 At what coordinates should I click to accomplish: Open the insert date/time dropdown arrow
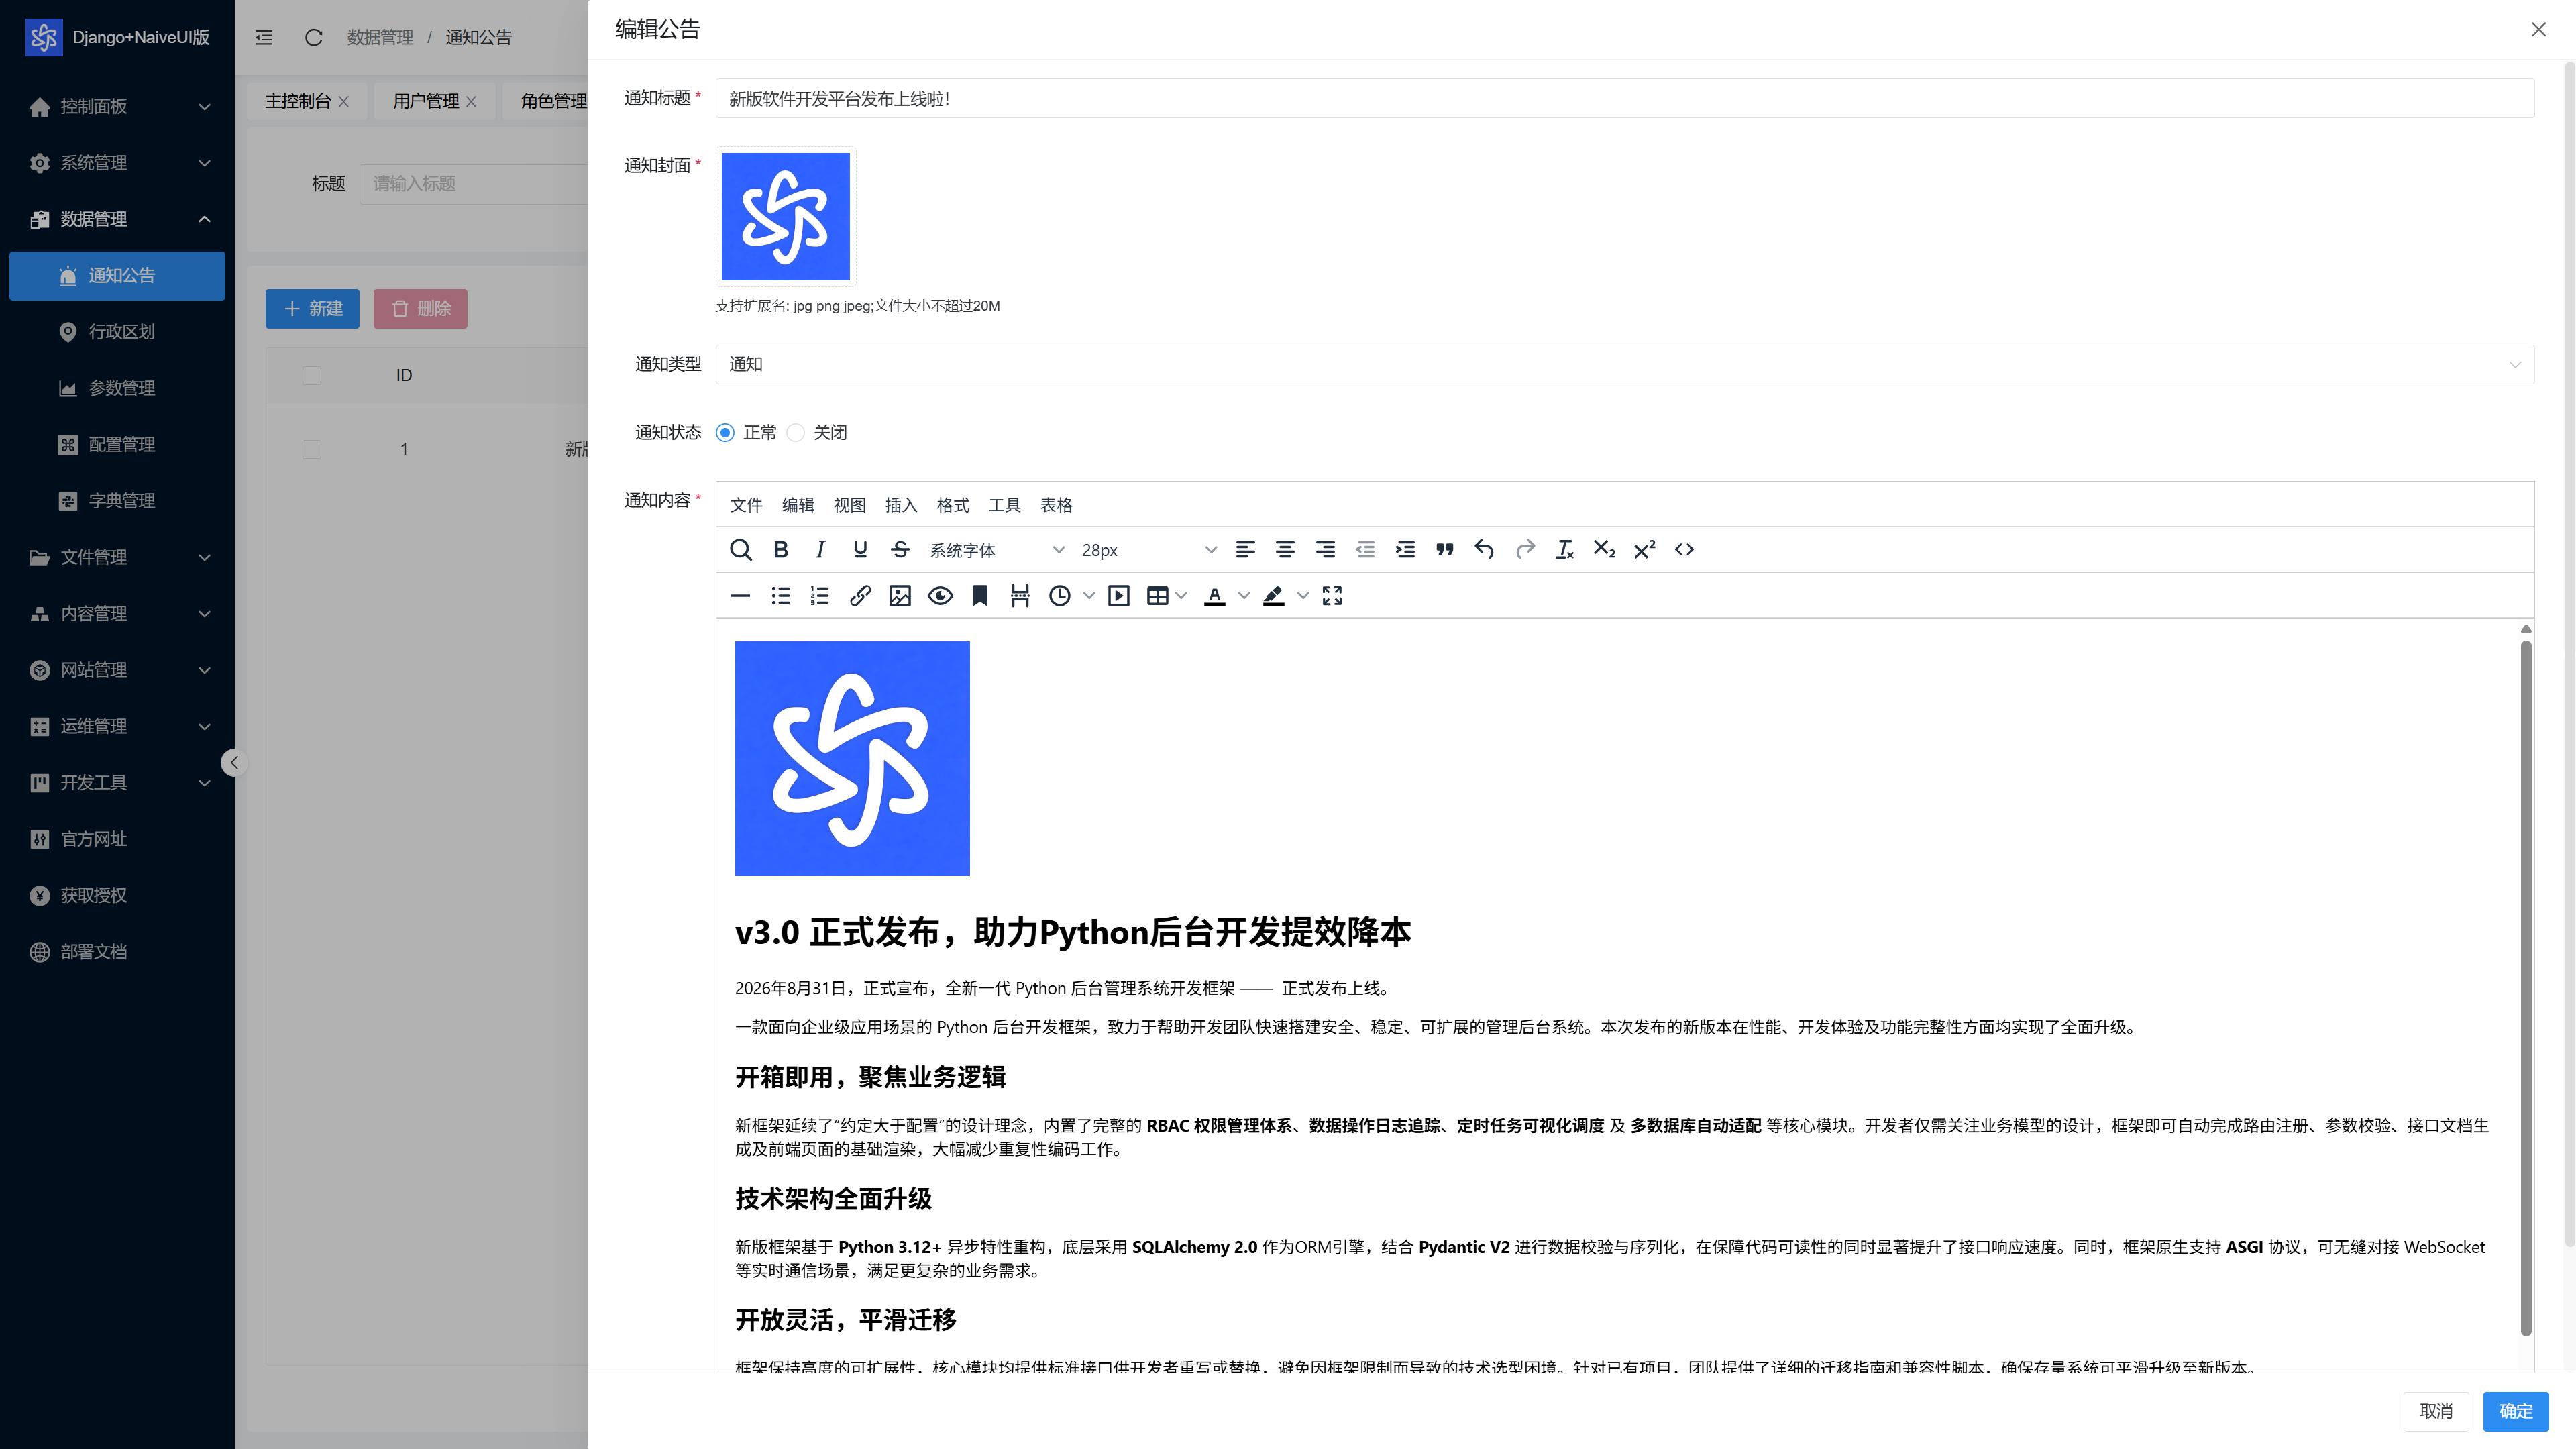pos(1089,596)
